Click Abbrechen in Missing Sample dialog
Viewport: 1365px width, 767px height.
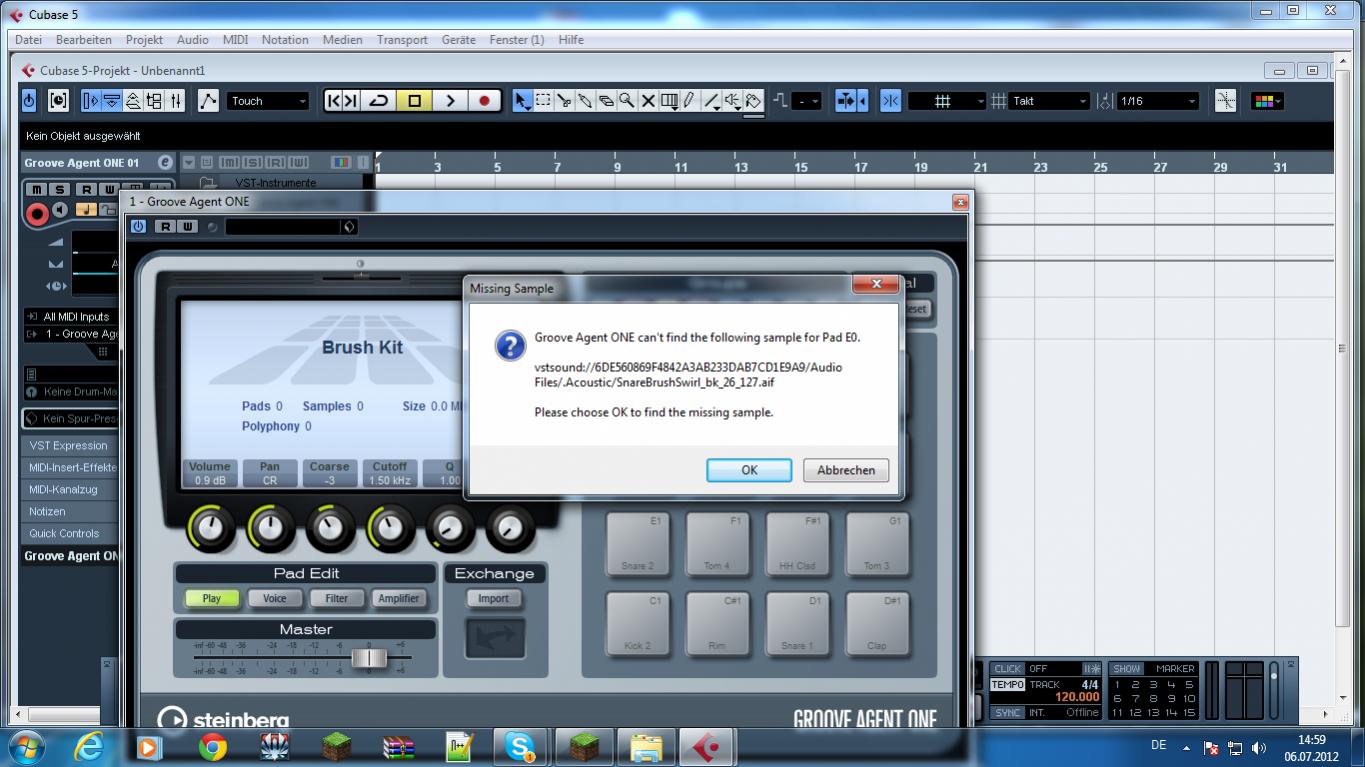(846, 470)
